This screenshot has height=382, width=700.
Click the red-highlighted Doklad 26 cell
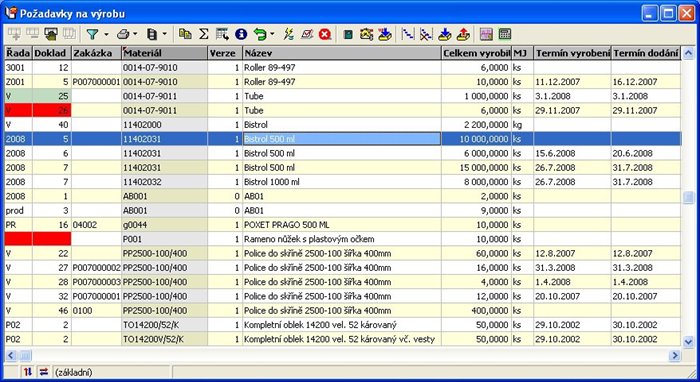tap(52, 111)
